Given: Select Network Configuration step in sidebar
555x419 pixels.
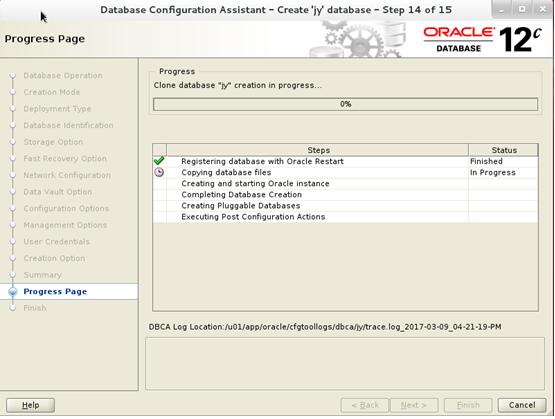Looking at the screenshot, I should click(x=67, y=175).
